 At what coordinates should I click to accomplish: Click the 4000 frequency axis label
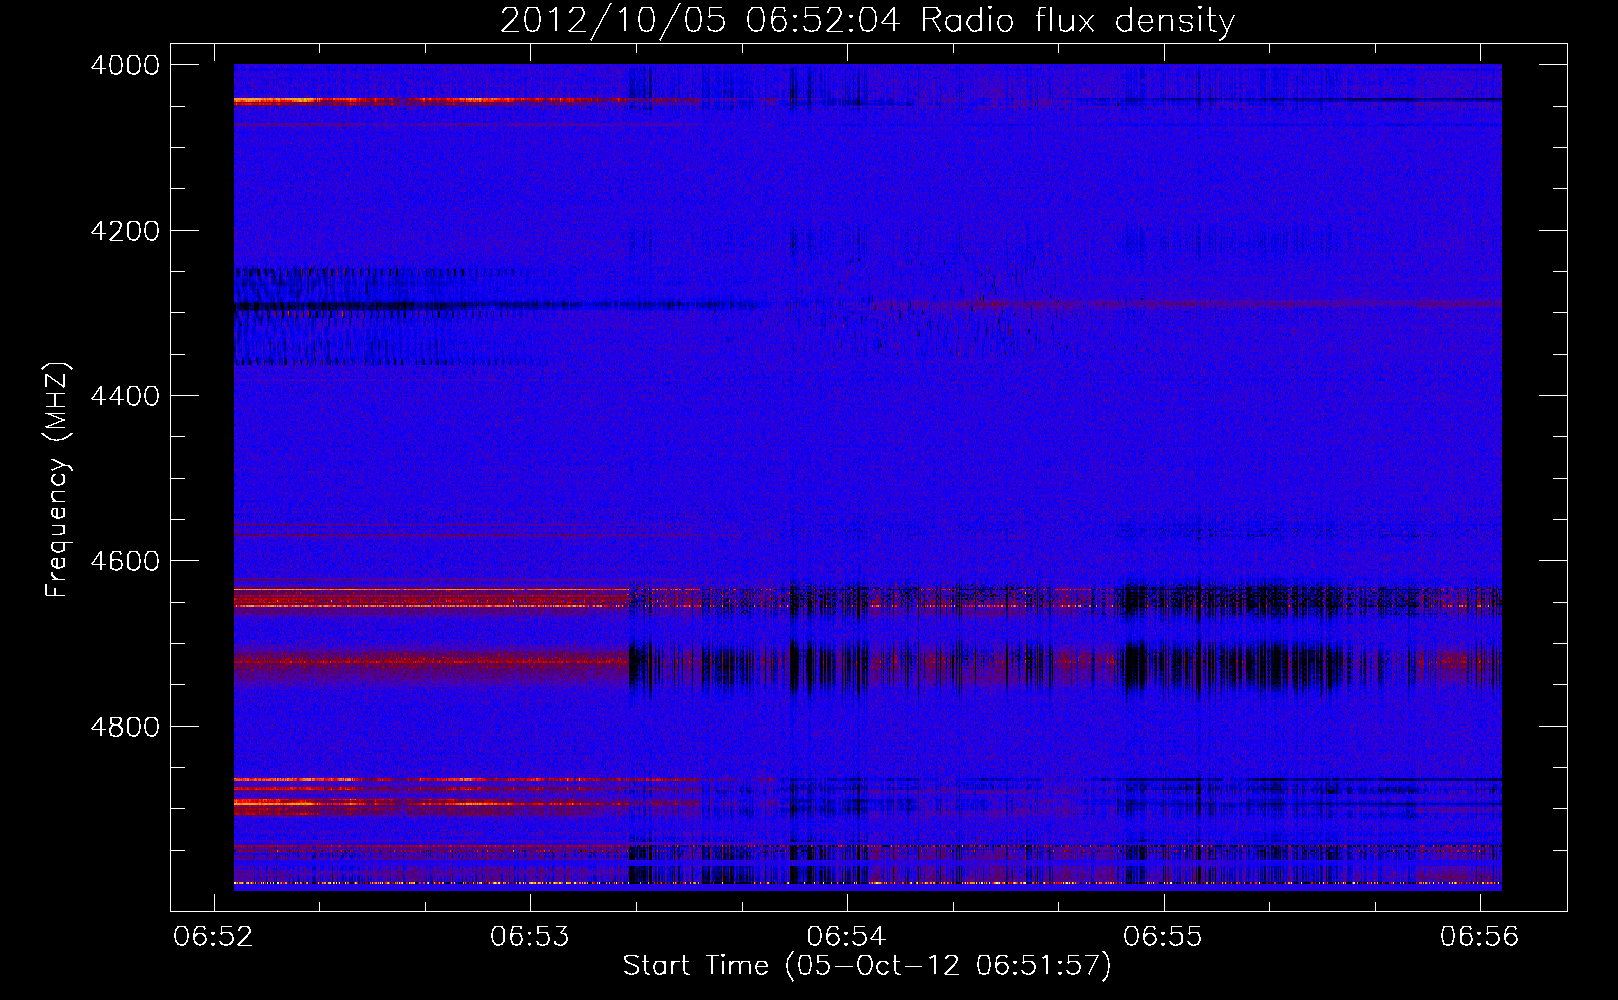125,65
